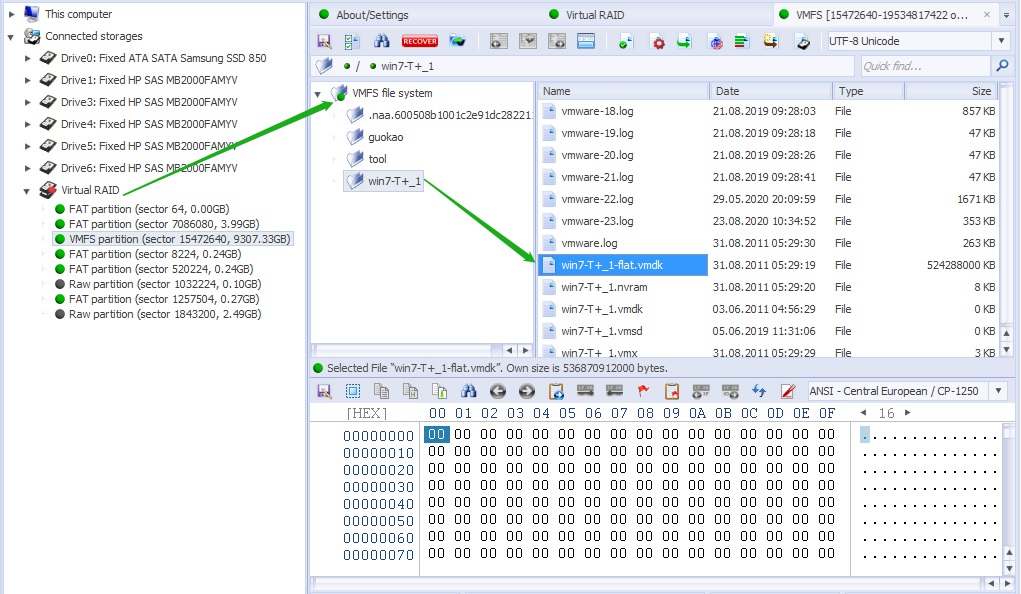Screen dimensions: 1021x594
Task: Decrease the hex bytes-per-row with the left arrow
Action: pyautogui.click(x=863, y=412)
